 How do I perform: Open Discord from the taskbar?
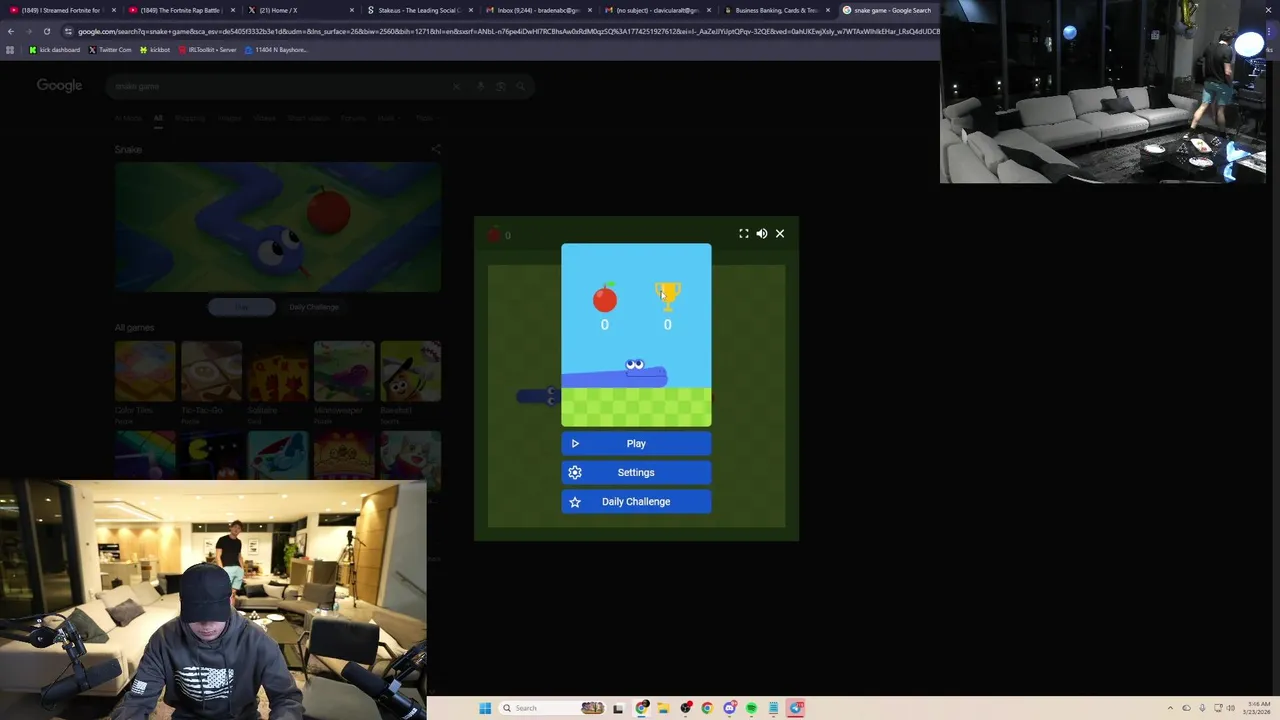[730, 708]
